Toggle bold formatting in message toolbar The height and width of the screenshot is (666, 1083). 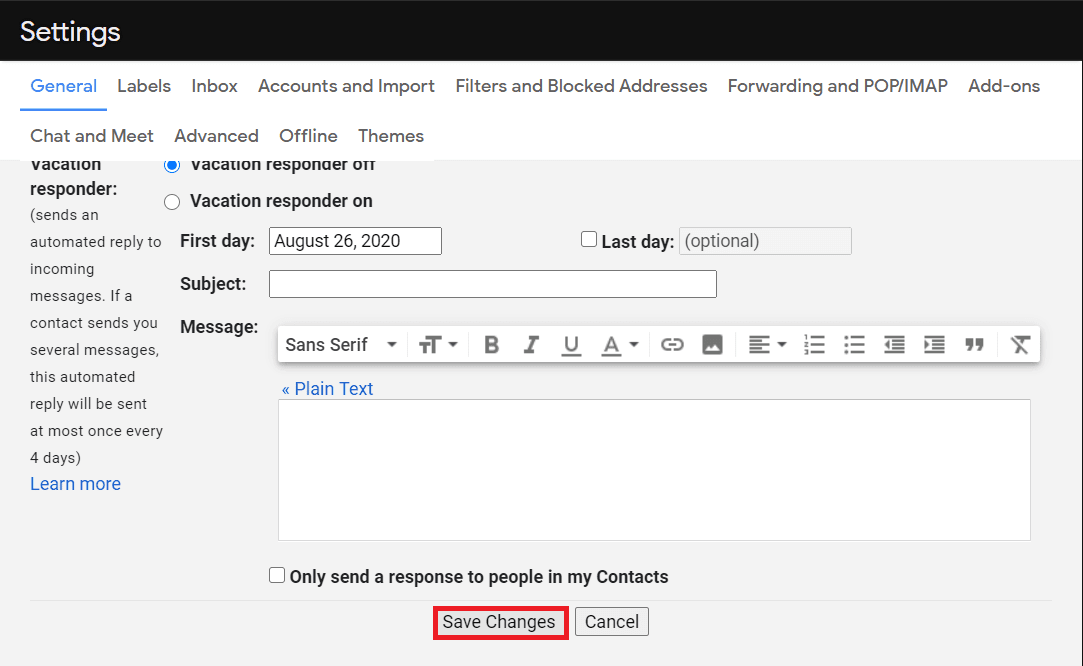491,344
